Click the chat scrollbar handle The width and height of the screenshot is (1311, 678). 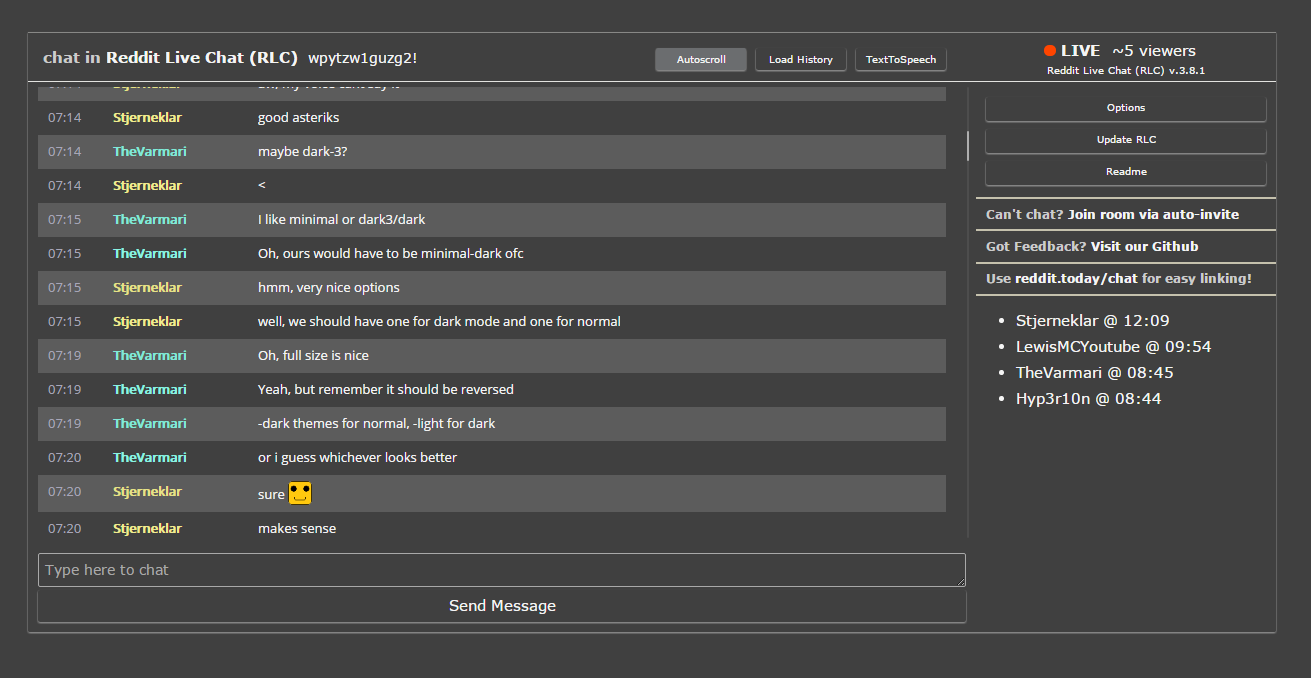point(968,146)
